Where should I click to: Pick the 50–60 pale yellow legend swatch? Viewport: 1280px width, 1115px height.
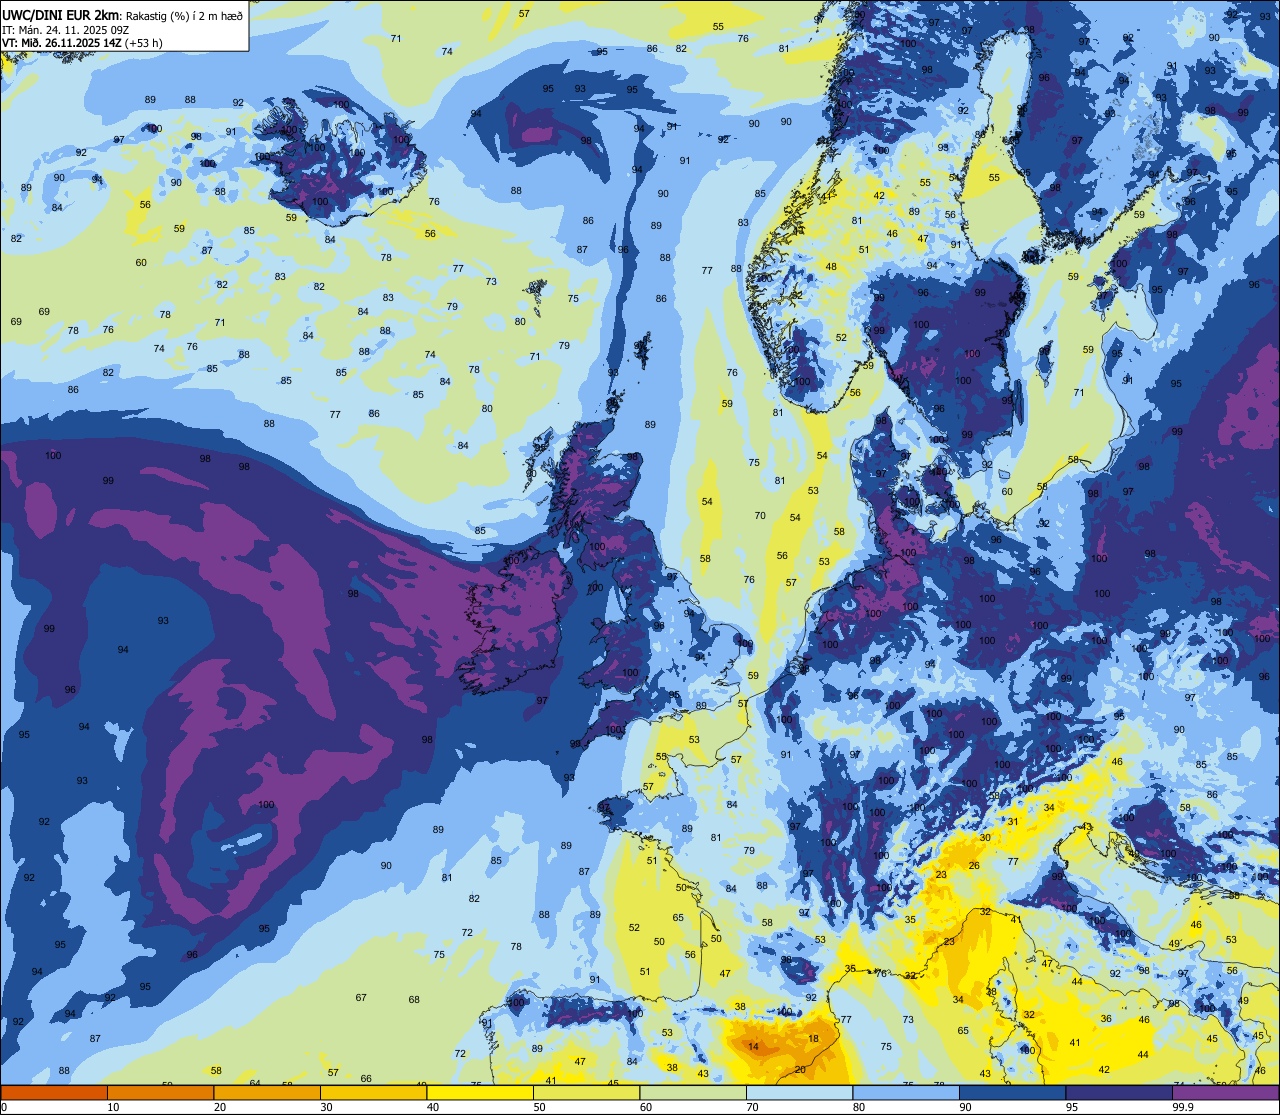click(x=586, y=1092)
